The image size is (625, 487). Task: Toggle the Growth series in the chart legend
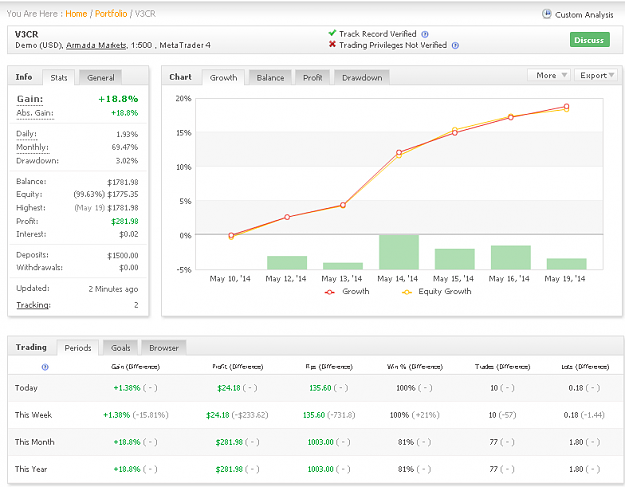347,292
